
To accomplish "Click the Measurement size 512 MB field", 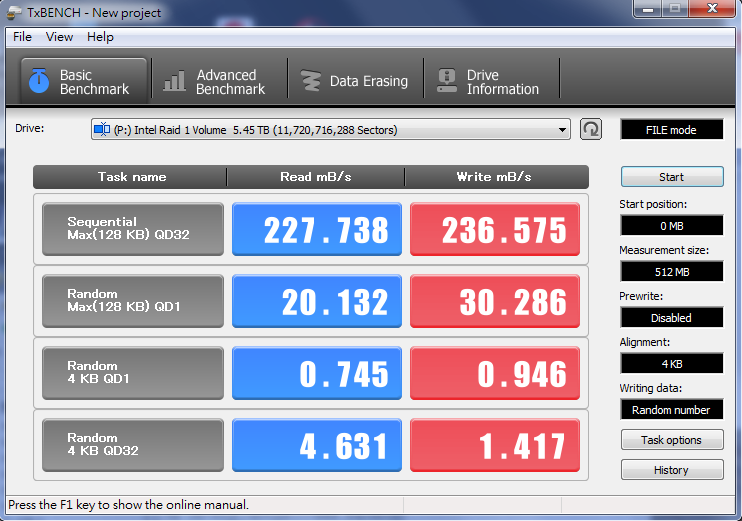I will (x=672, y=272).
